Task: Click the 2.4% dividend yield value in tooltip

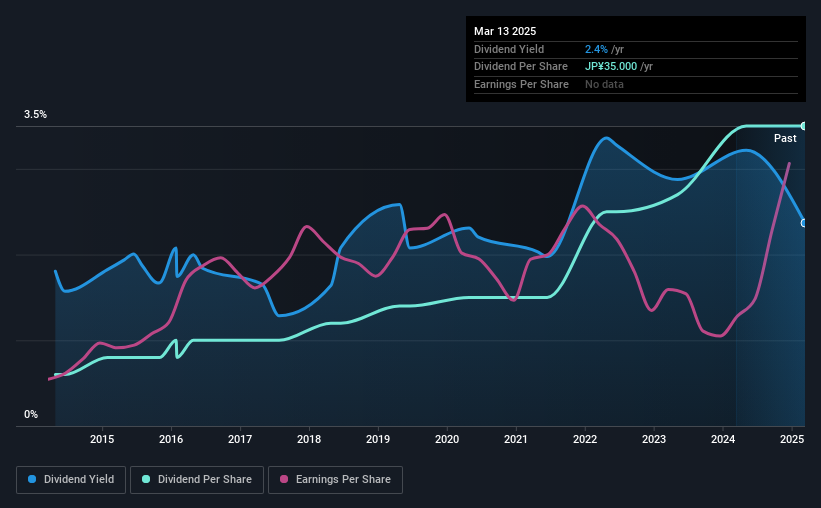Action: pos(596,49)
